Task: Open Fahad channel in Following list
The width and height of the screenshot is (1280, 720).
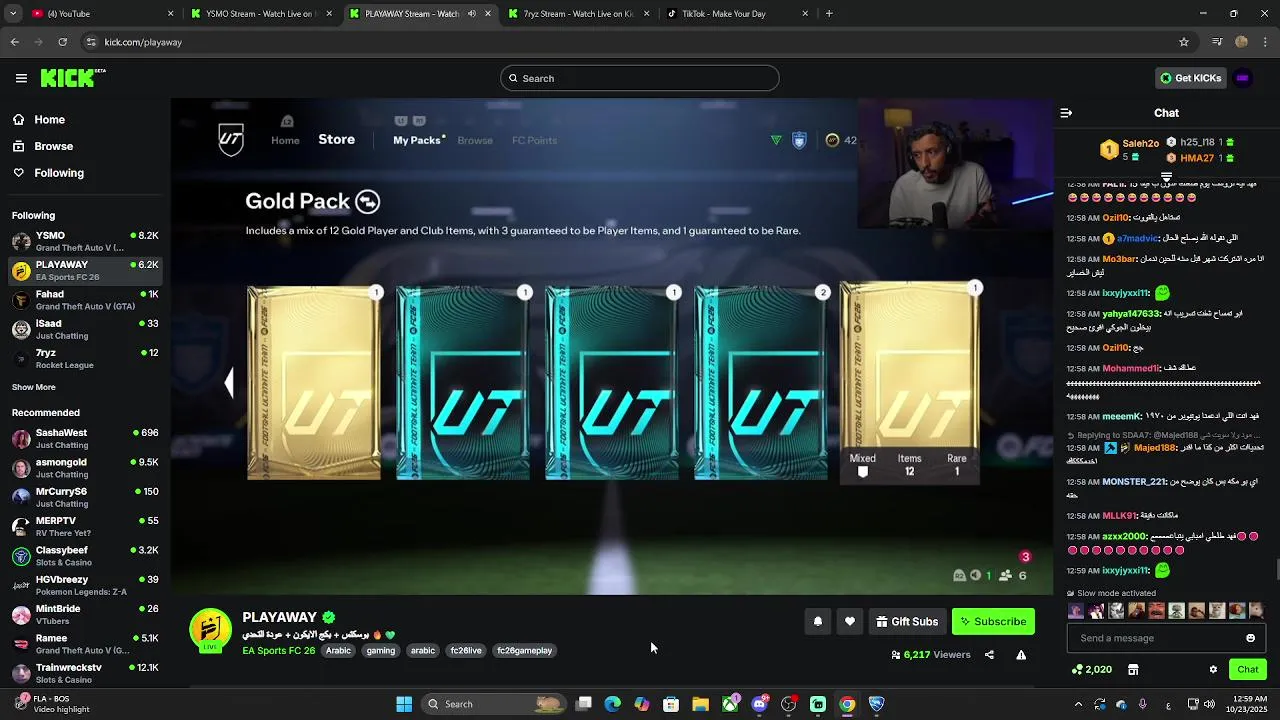Action: tap(85, 300)
